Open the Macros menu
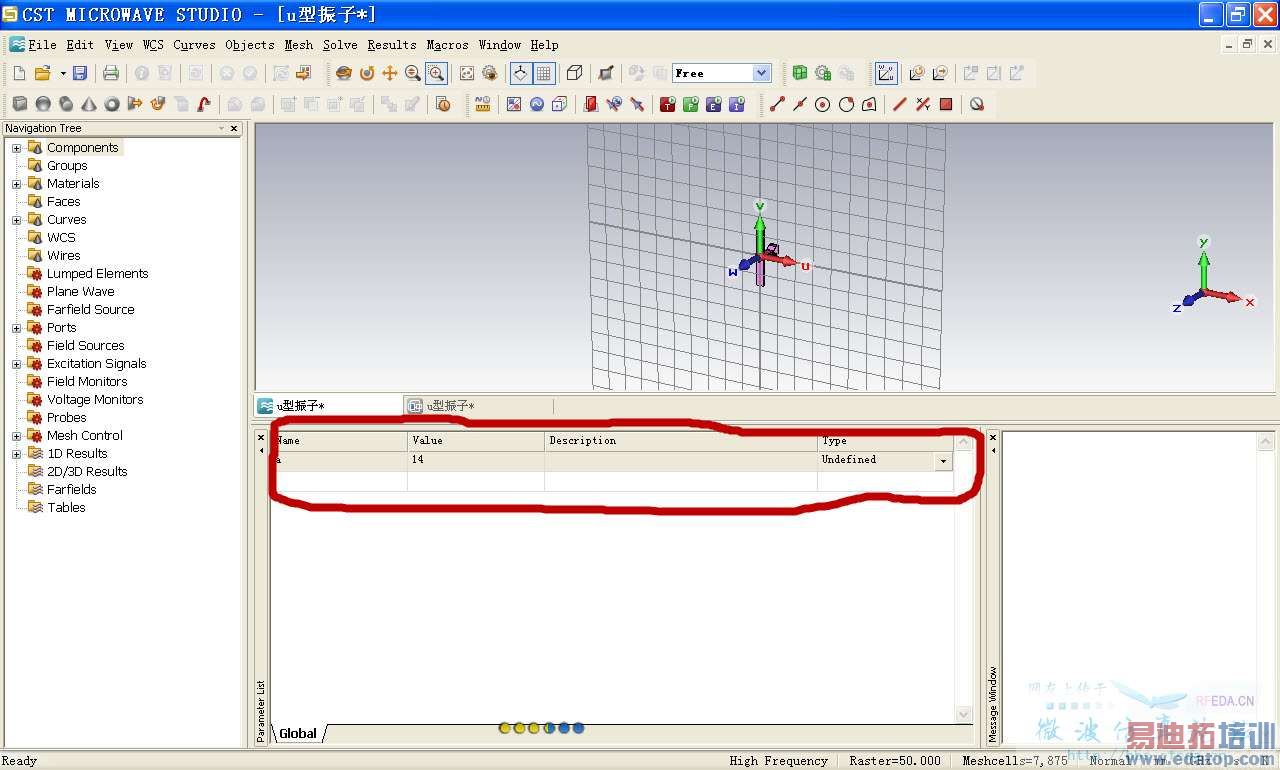Viewport: 1280px width, 770px height. [x=447, y=45]
